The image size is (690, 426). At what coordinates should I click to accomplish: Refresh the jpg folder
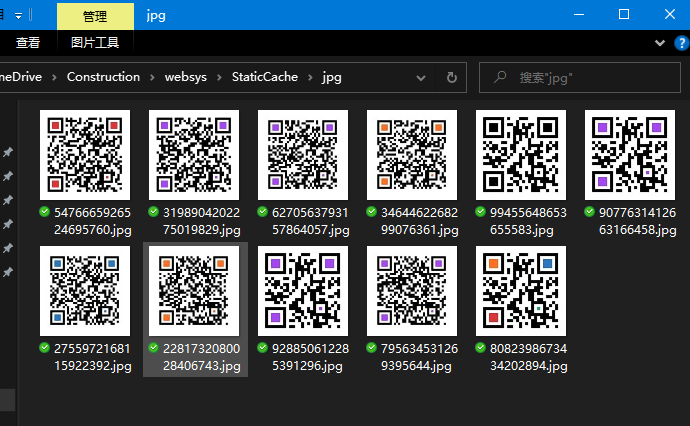[451, 78]
